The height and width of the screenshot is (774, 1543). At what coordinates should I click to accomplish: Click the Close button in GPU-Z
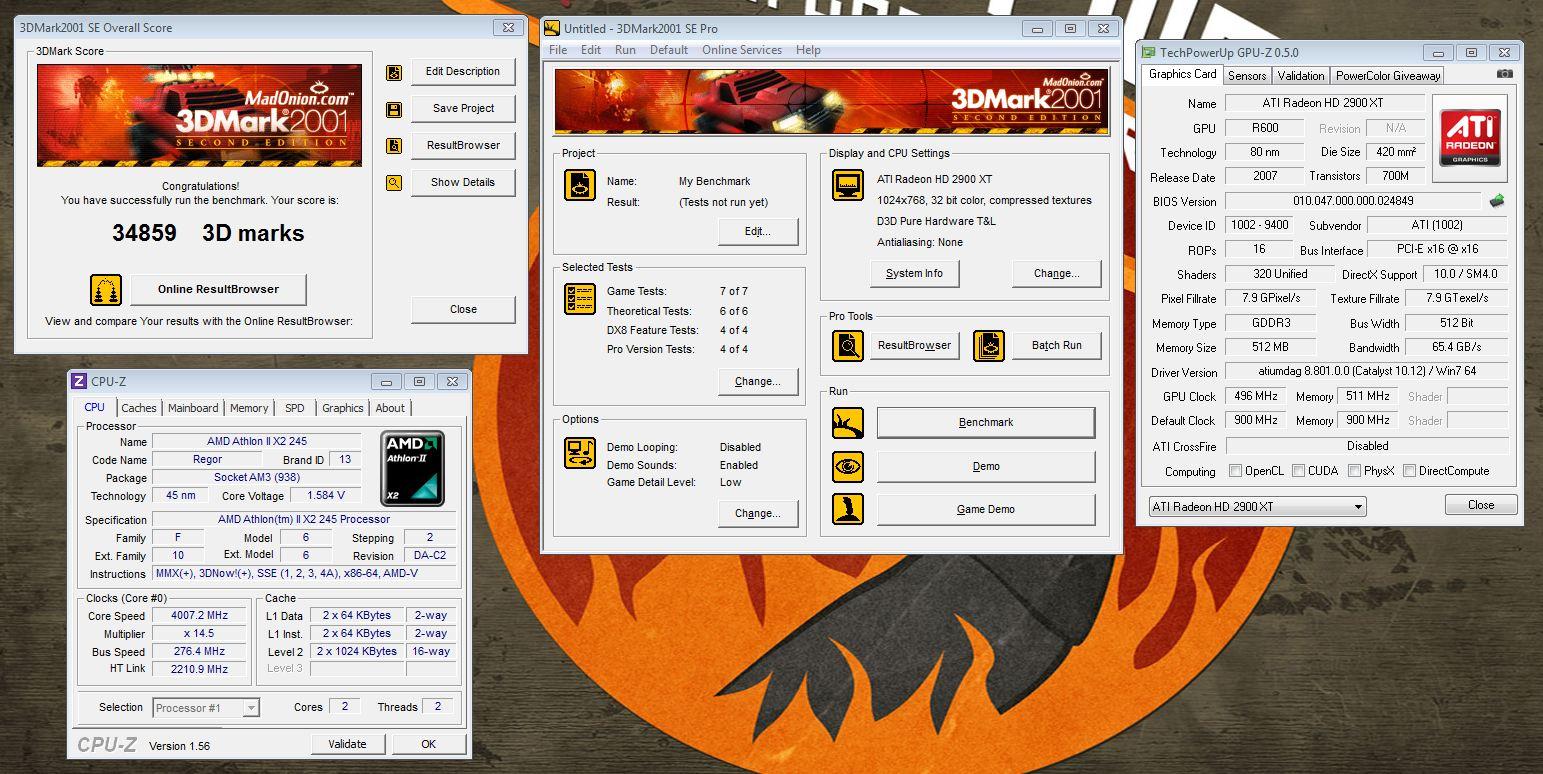pyautogui.click(x=1481, y=505)
